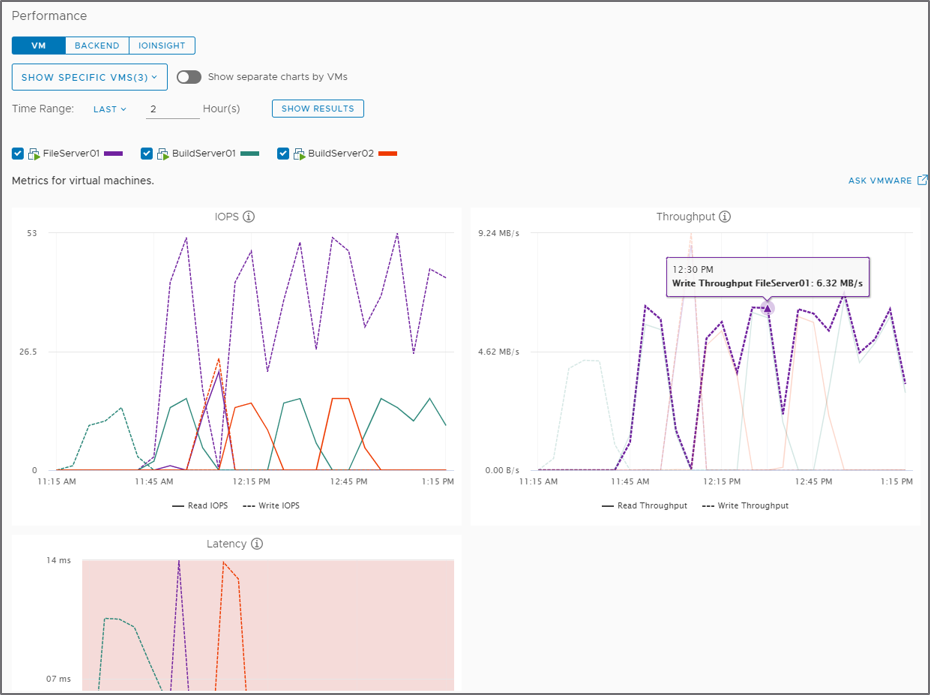Expand the Last time range dropdown

point(110,109)
